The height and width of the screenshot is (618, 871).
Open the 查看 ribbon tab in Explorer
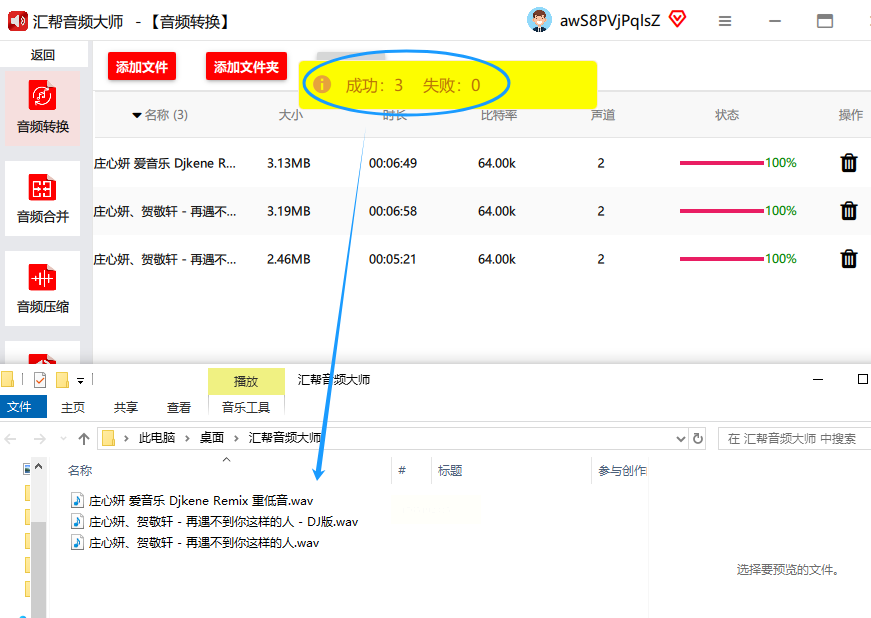[179, 408]
